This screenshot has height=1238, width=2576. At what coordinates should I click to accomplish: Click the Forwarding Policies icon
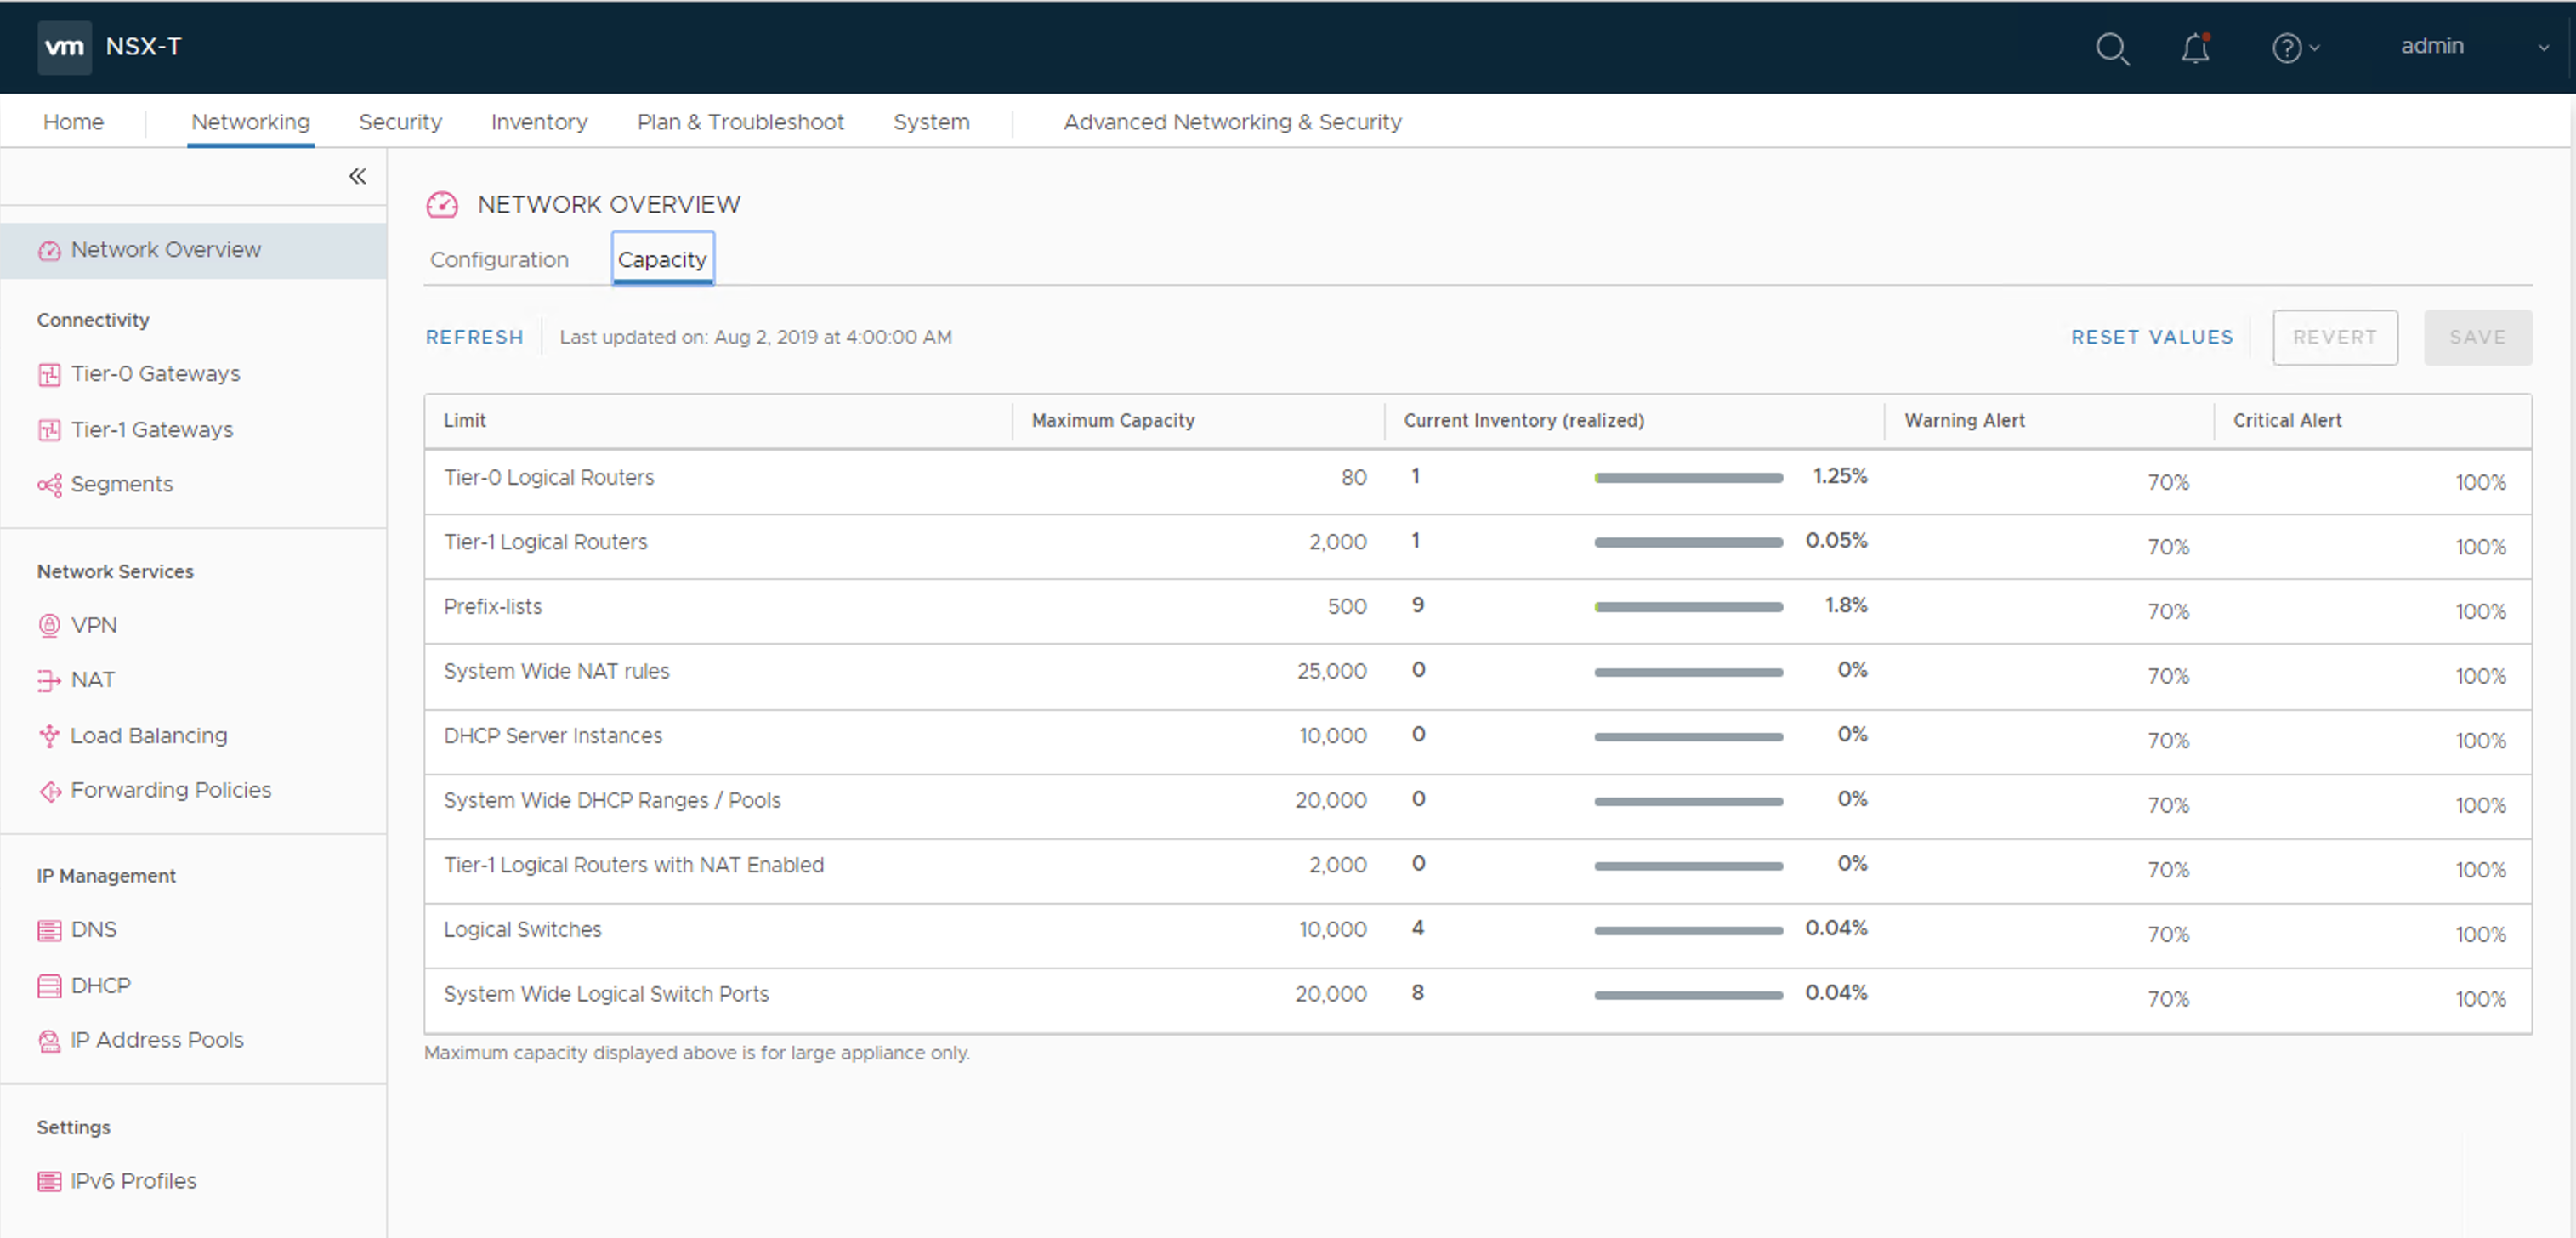tap(49, 791)
